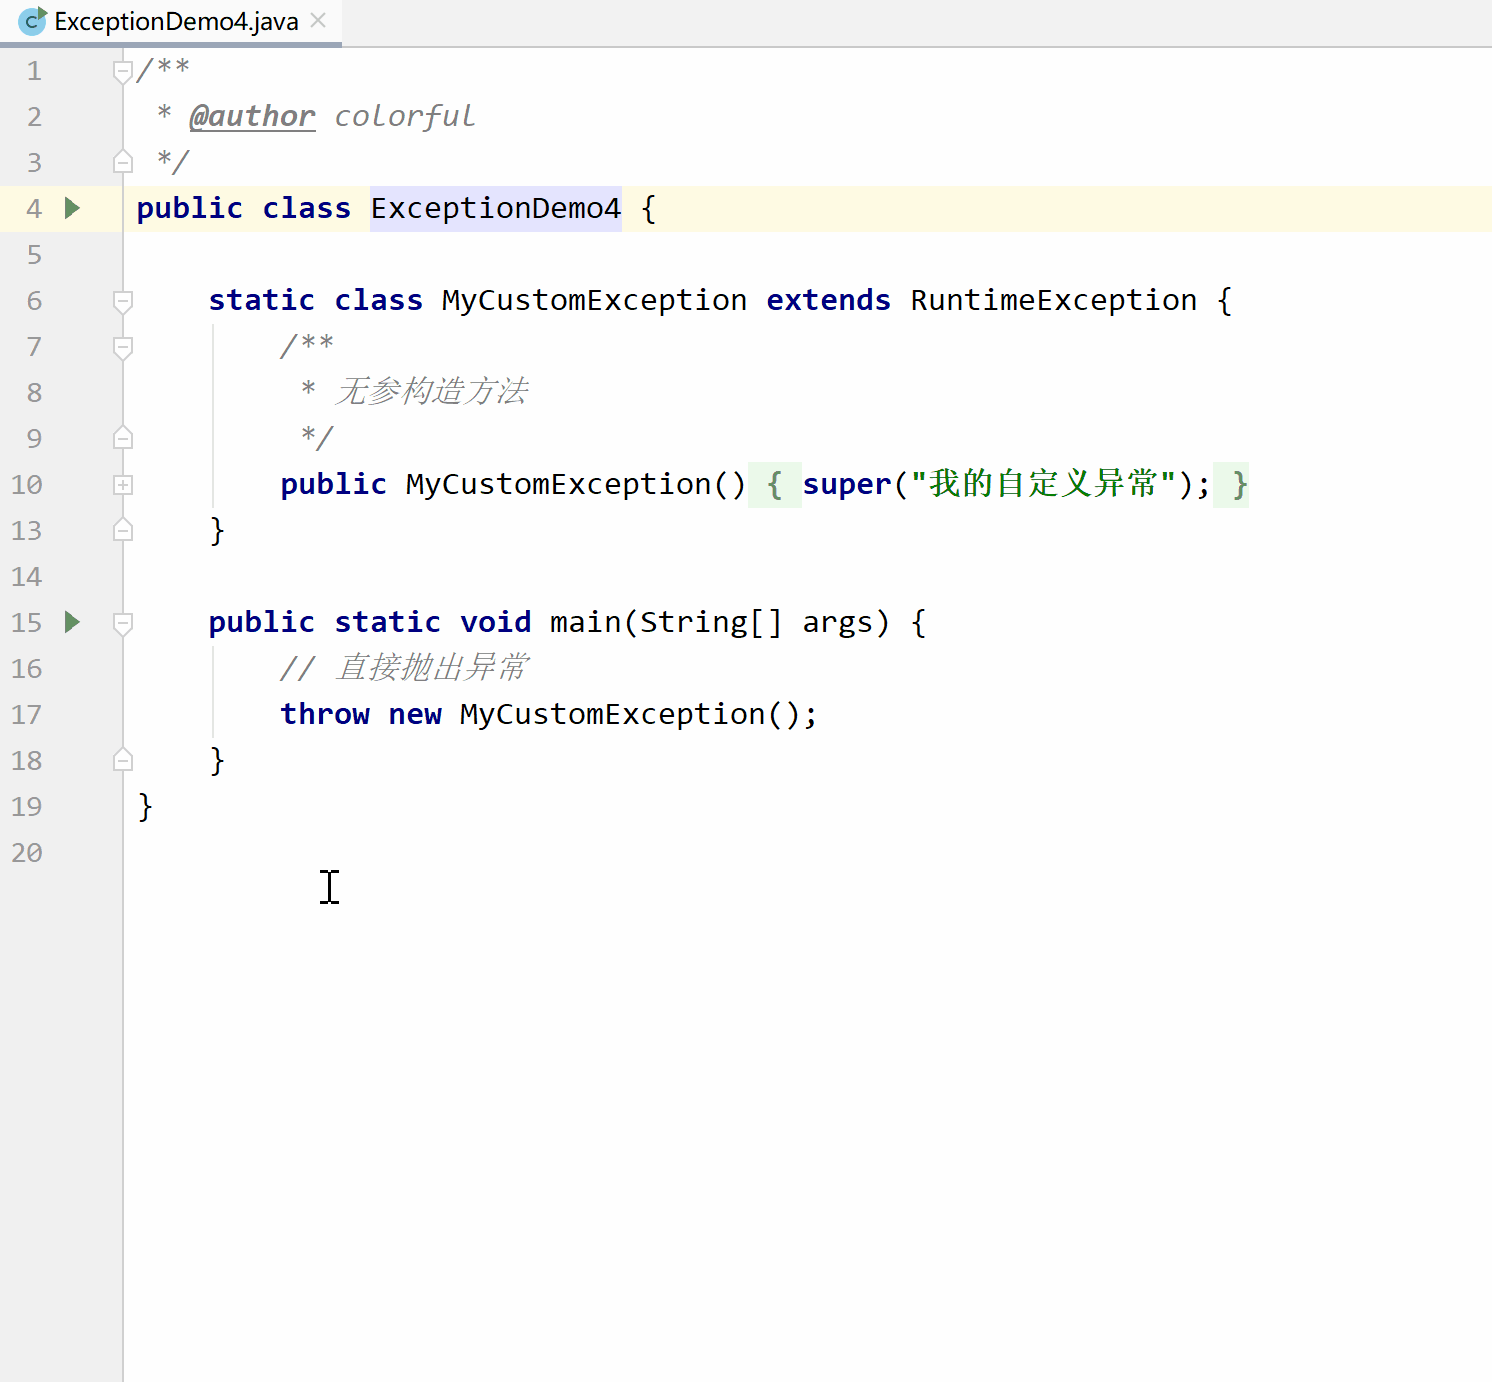Expand the folded constructor body at line 10
The width and height of the screenshot is (1492, 1382).
[123, 485]
